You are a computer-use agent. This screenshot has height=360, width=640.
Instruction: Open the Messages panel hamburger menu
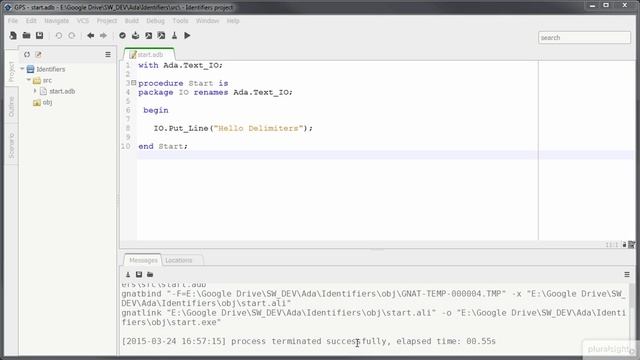(627, 275)
